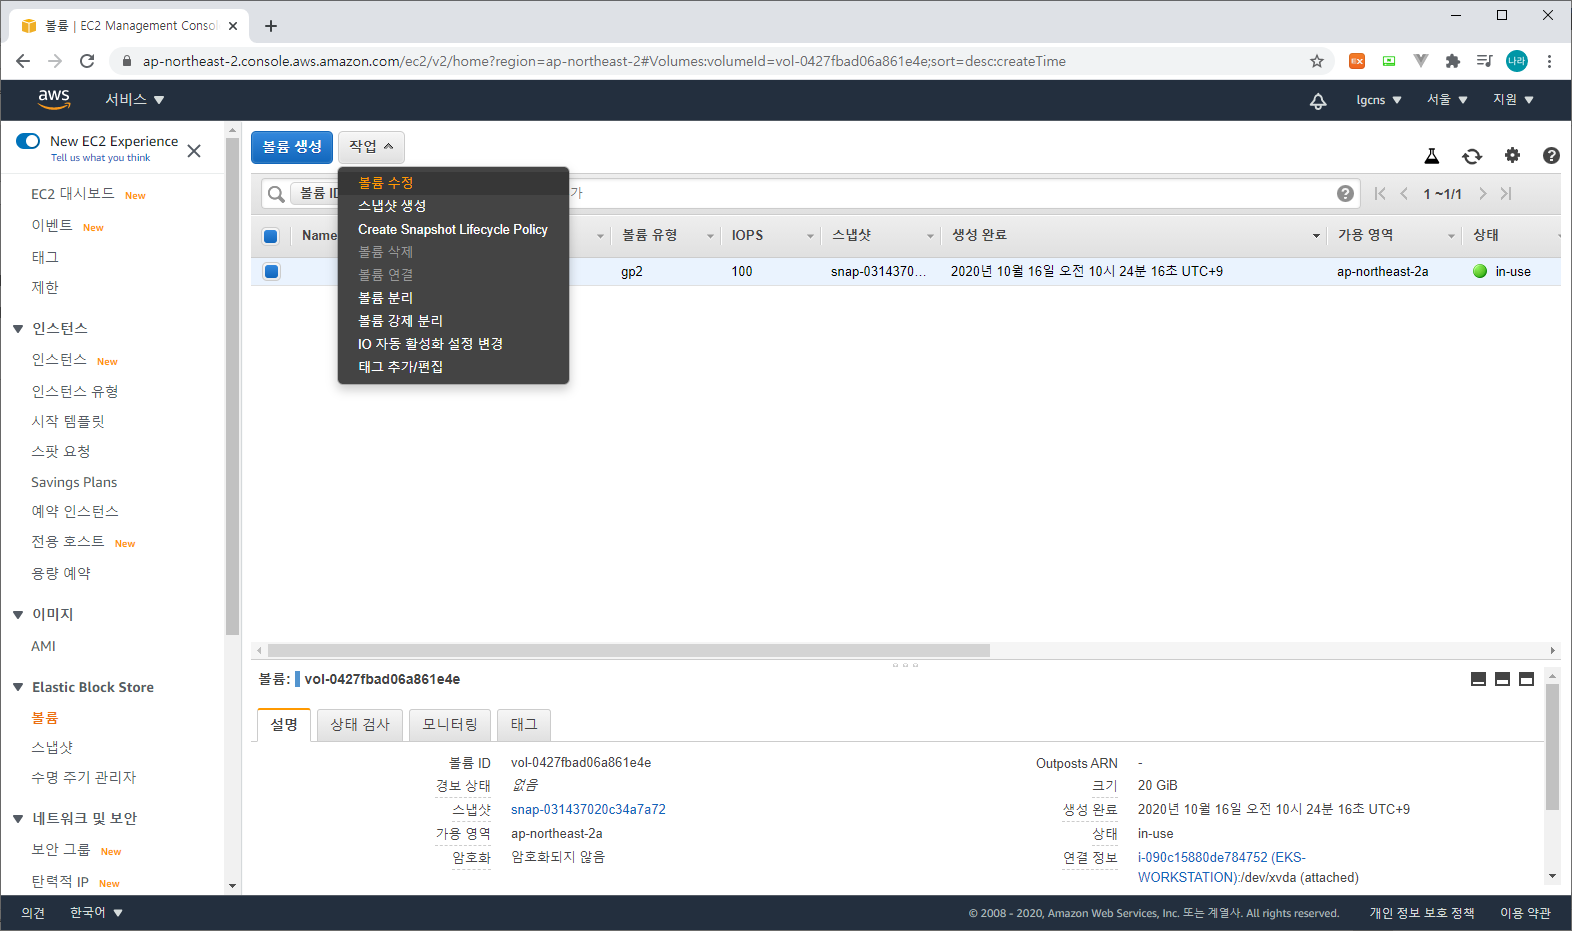Open the Chrome menu three dots
Viewport: 1572px width, 931px height.
coord(1549,61)
